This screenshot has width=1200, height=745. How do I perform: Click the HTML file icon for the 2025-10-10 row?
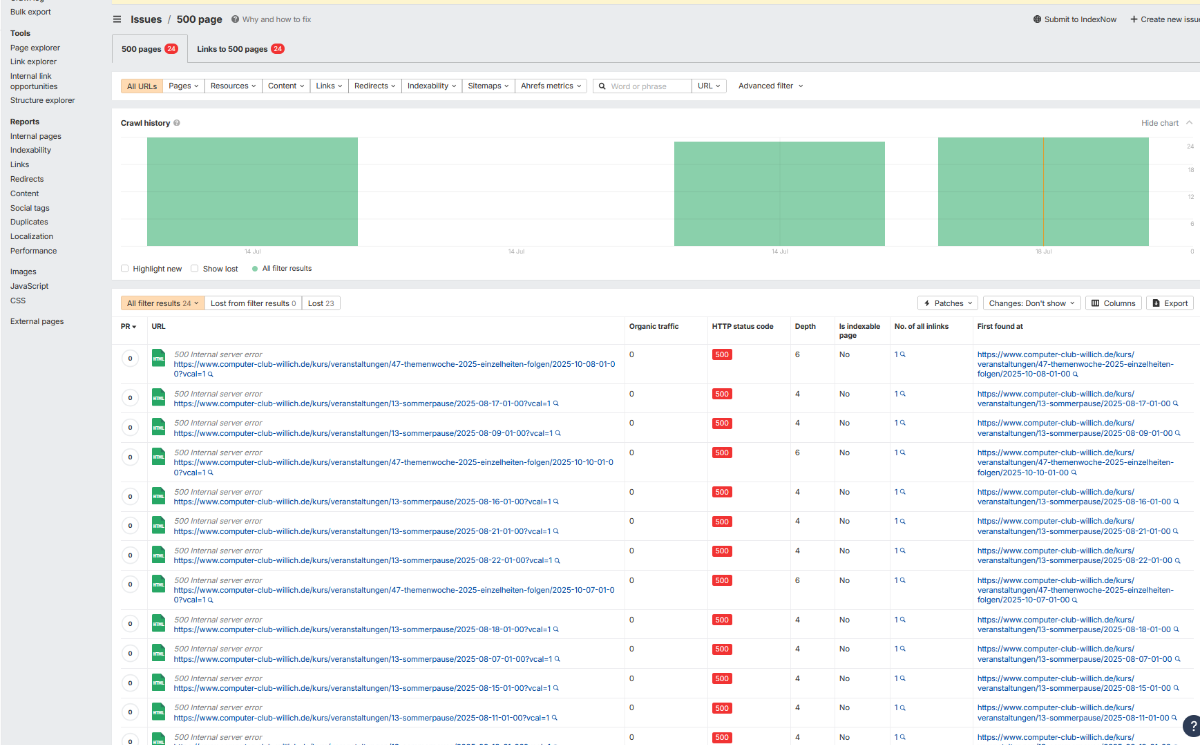[x=157, y=456]
